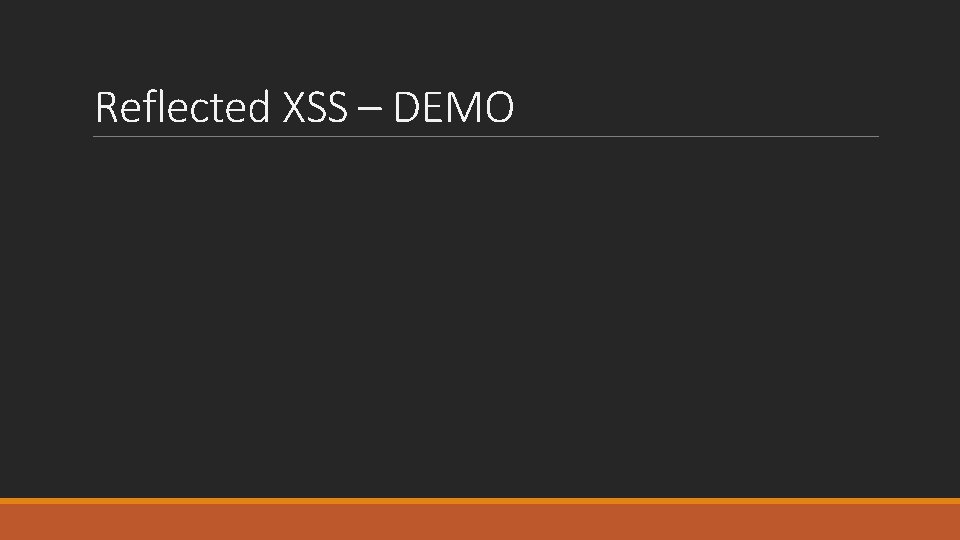Screen dimensions: 960x540
Task: Click the en dash between XSS and DEMO
Action: coord(370,109)
